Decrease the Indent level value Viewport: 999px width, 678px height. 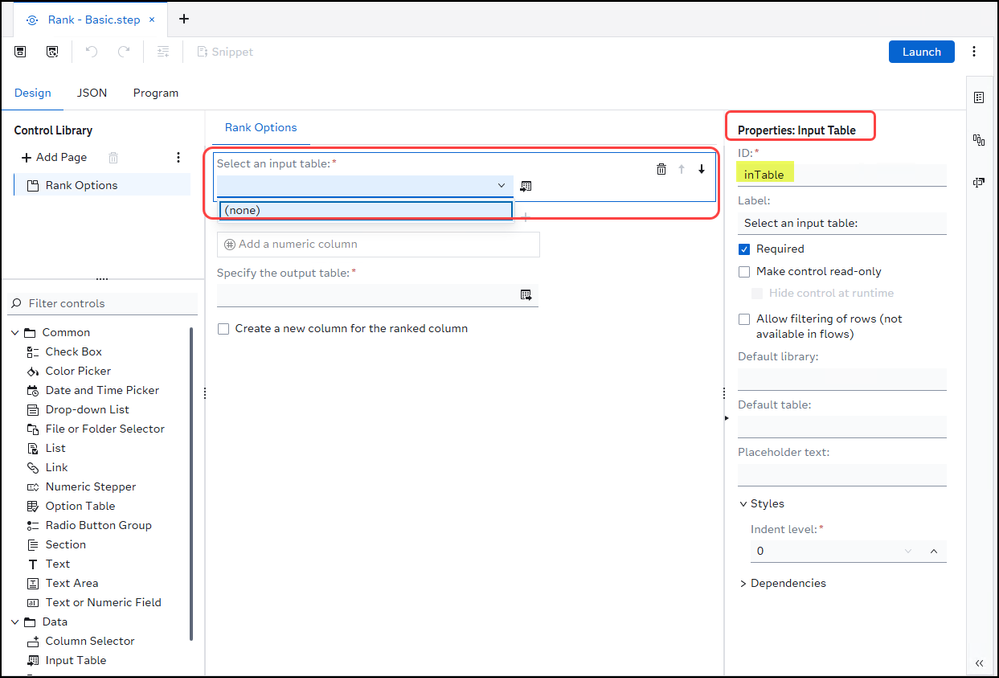[x=909, y=551]
